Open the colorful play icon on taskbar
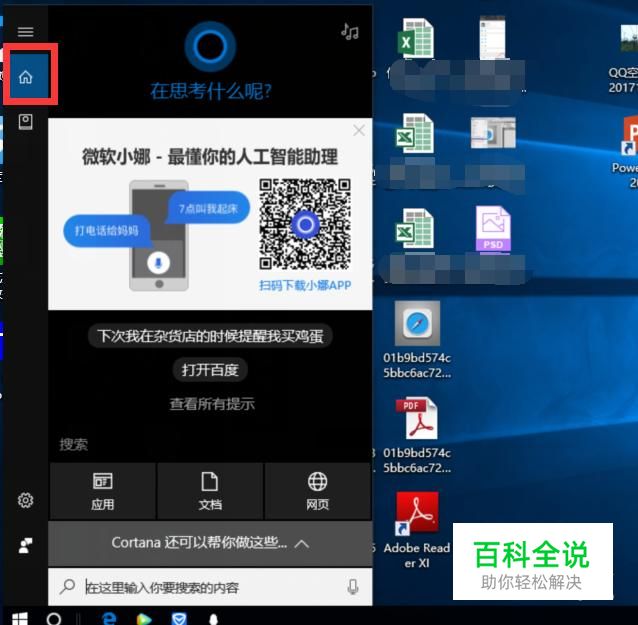Viewport: 638px width, 625px height. tap(144, 619)
